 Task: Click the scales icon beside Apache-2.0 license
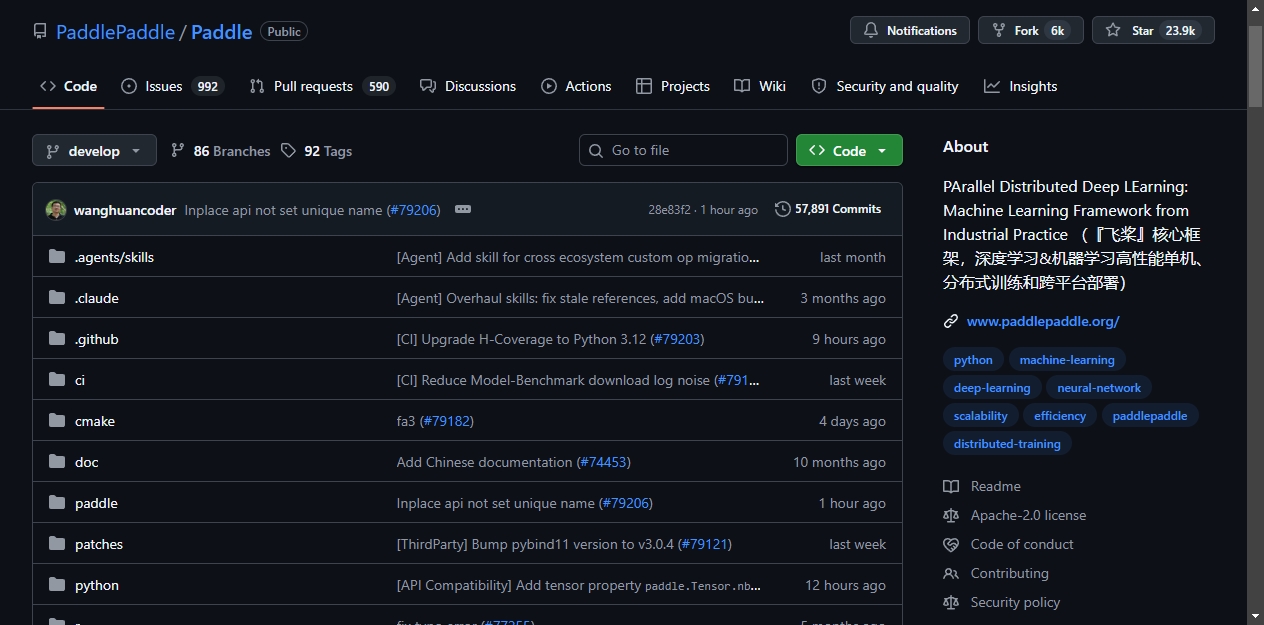(951, 515)
